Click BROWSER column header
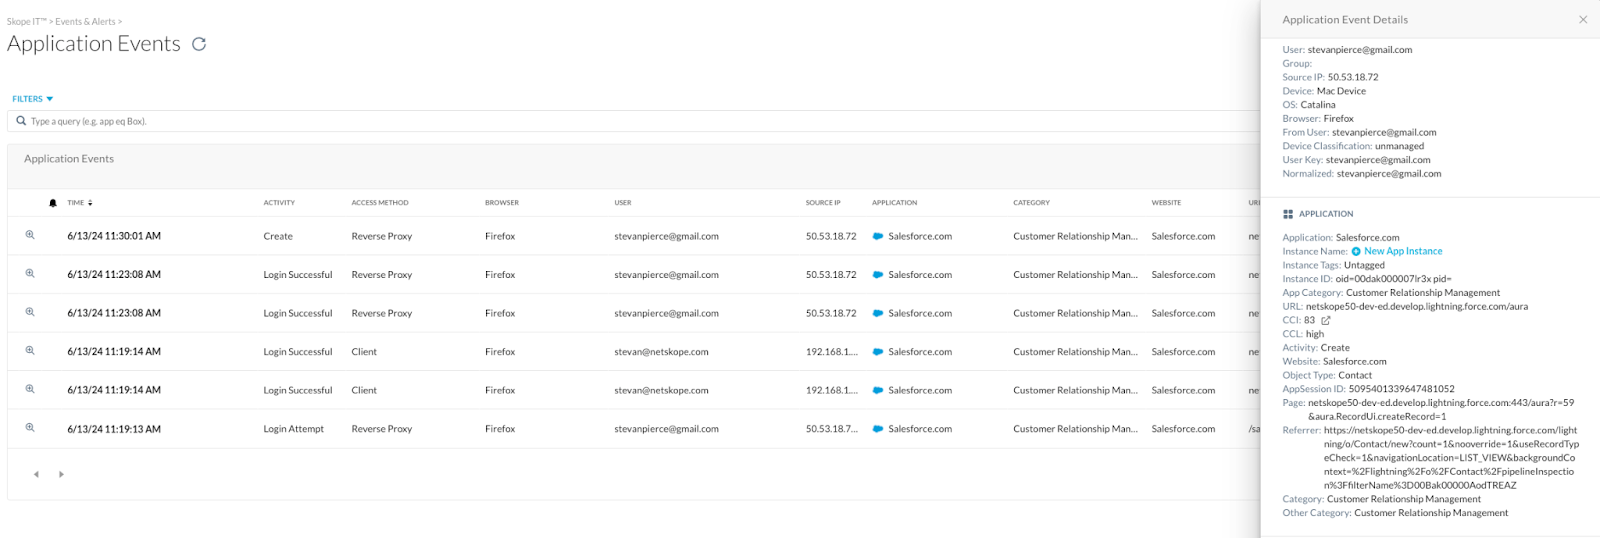1600x538 pixels. coord(502,203)
